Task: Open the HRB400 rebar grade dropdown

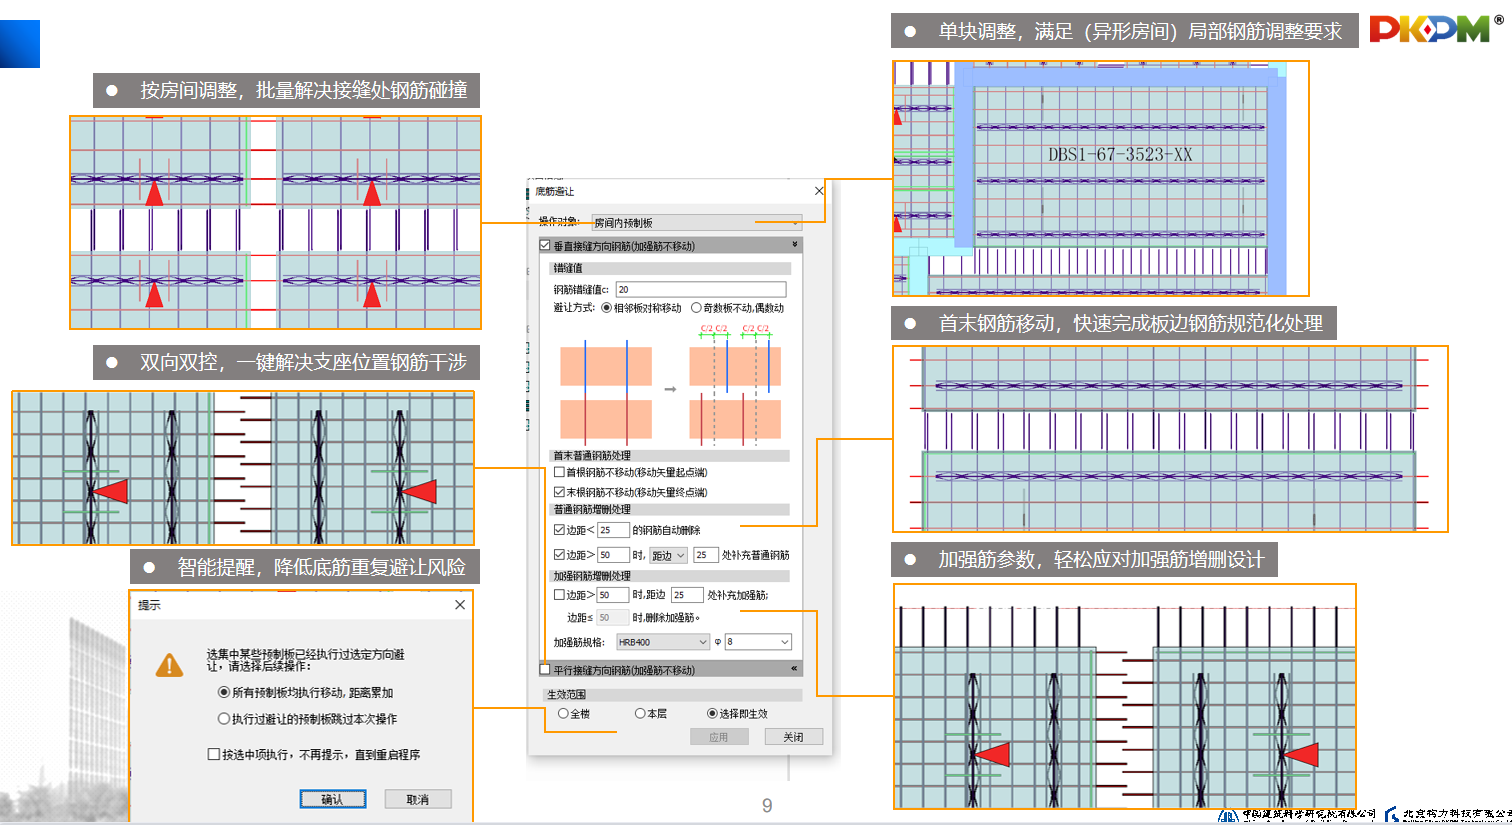Action: click(x=662, y=642)
